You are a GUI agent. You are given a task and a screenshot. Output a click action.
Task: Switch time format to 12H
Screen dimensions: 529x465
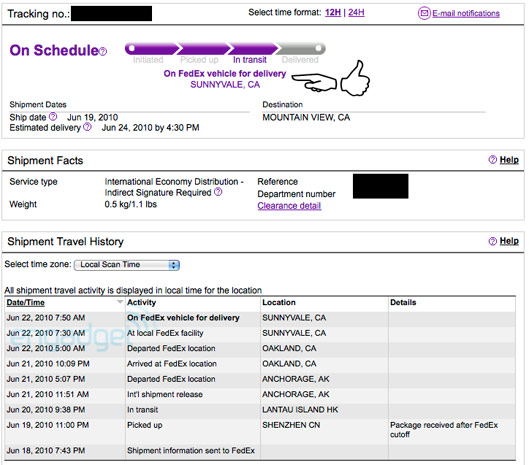[x=333, y=12]
